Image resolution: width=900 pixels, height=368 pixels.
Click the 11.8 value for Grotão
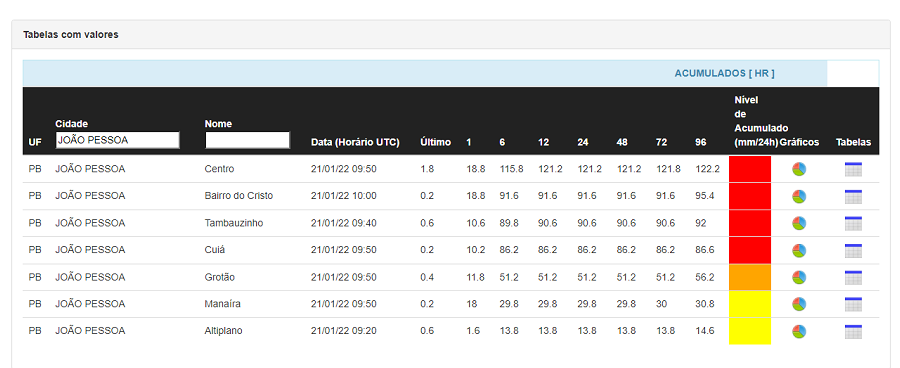point(476,277)
